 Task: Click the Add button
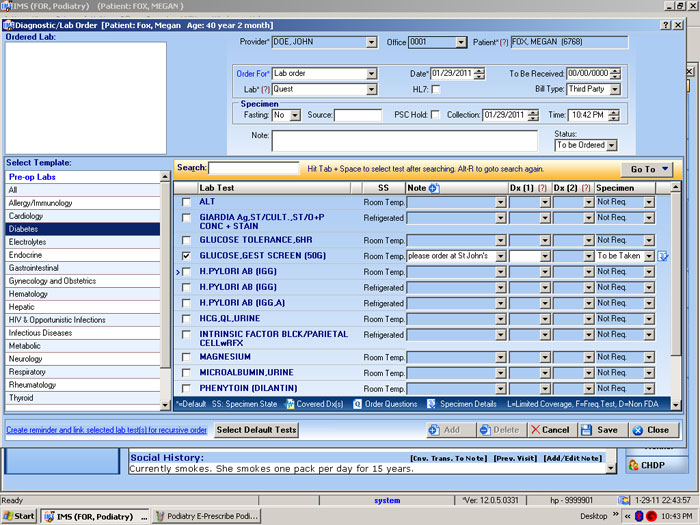451,430
